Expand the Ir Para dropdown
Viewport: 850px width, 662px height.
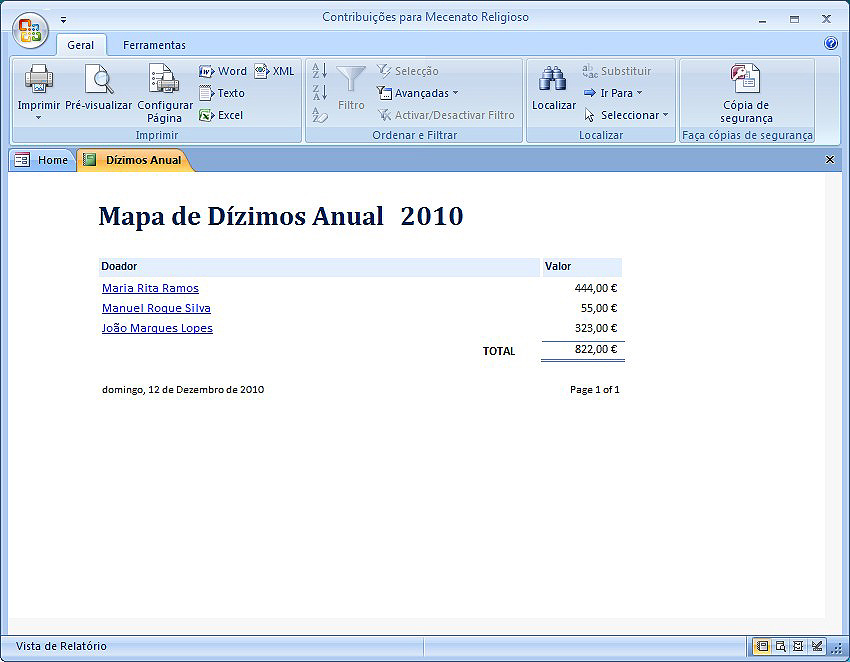tap(612, 93)
